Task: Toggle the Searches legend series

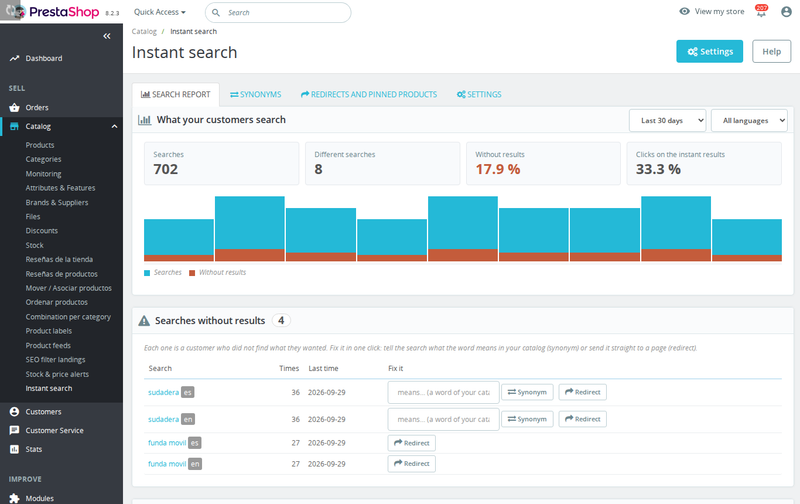Action: click(x=163, y=272)
